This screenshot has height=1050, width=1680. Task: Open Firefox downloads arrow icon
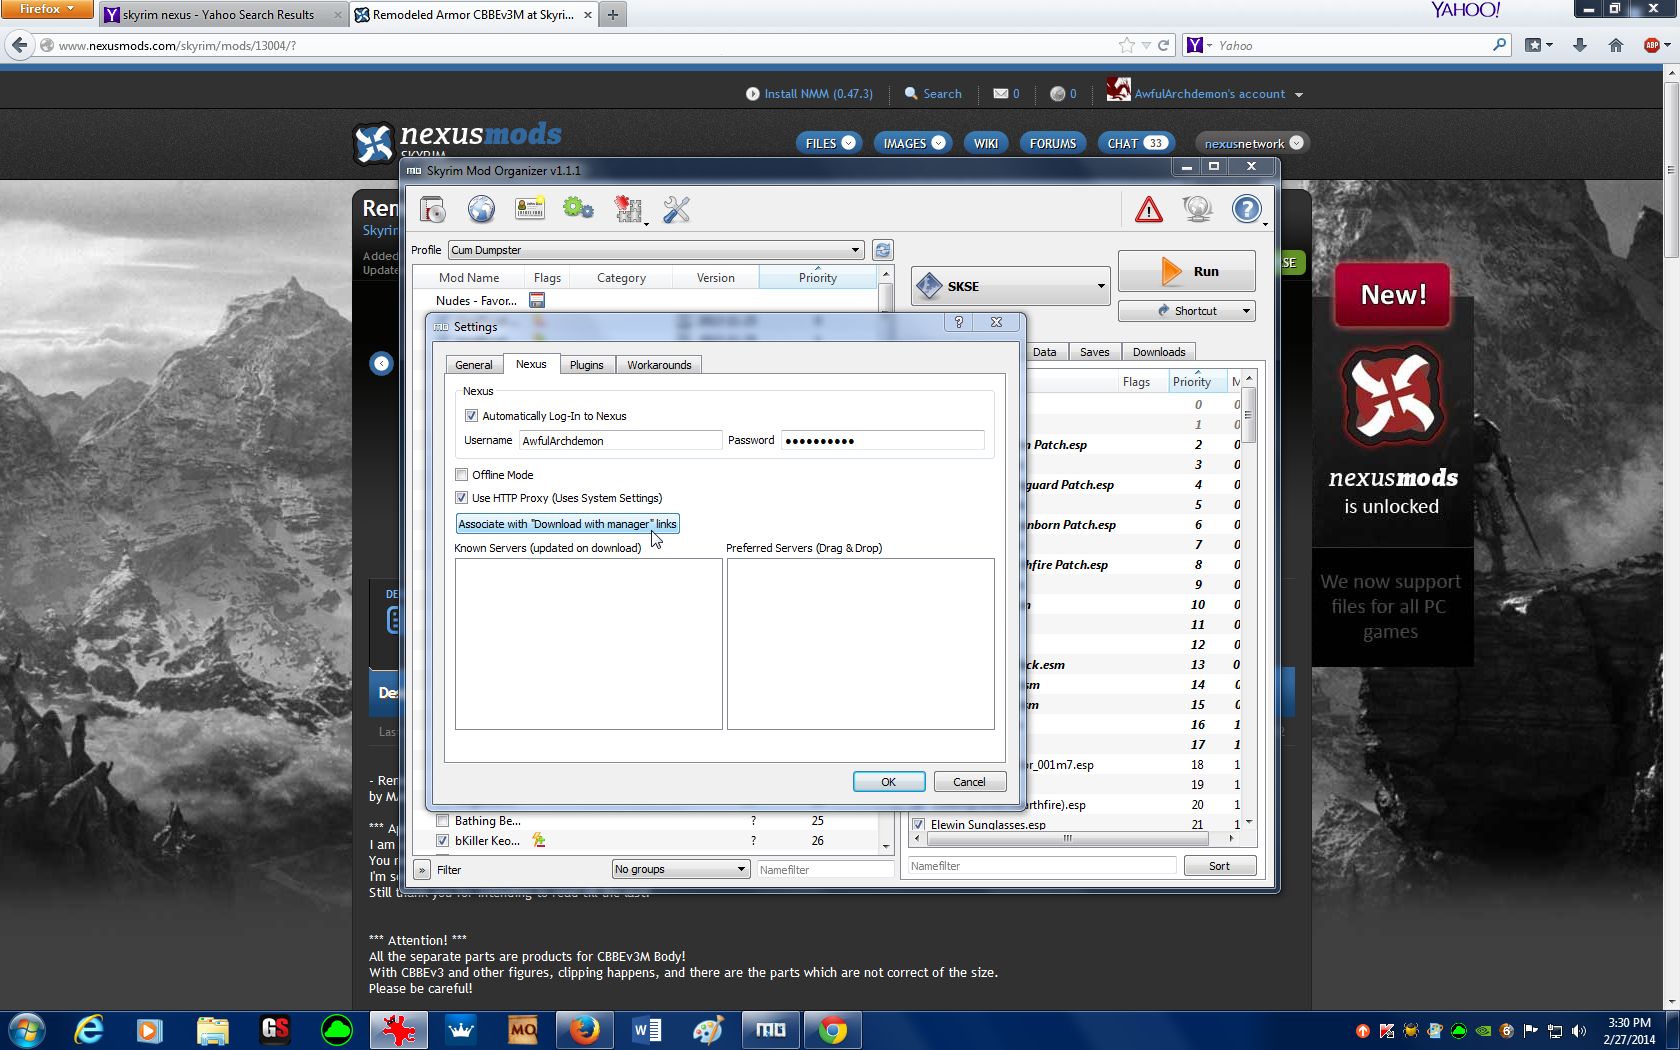1580,45
